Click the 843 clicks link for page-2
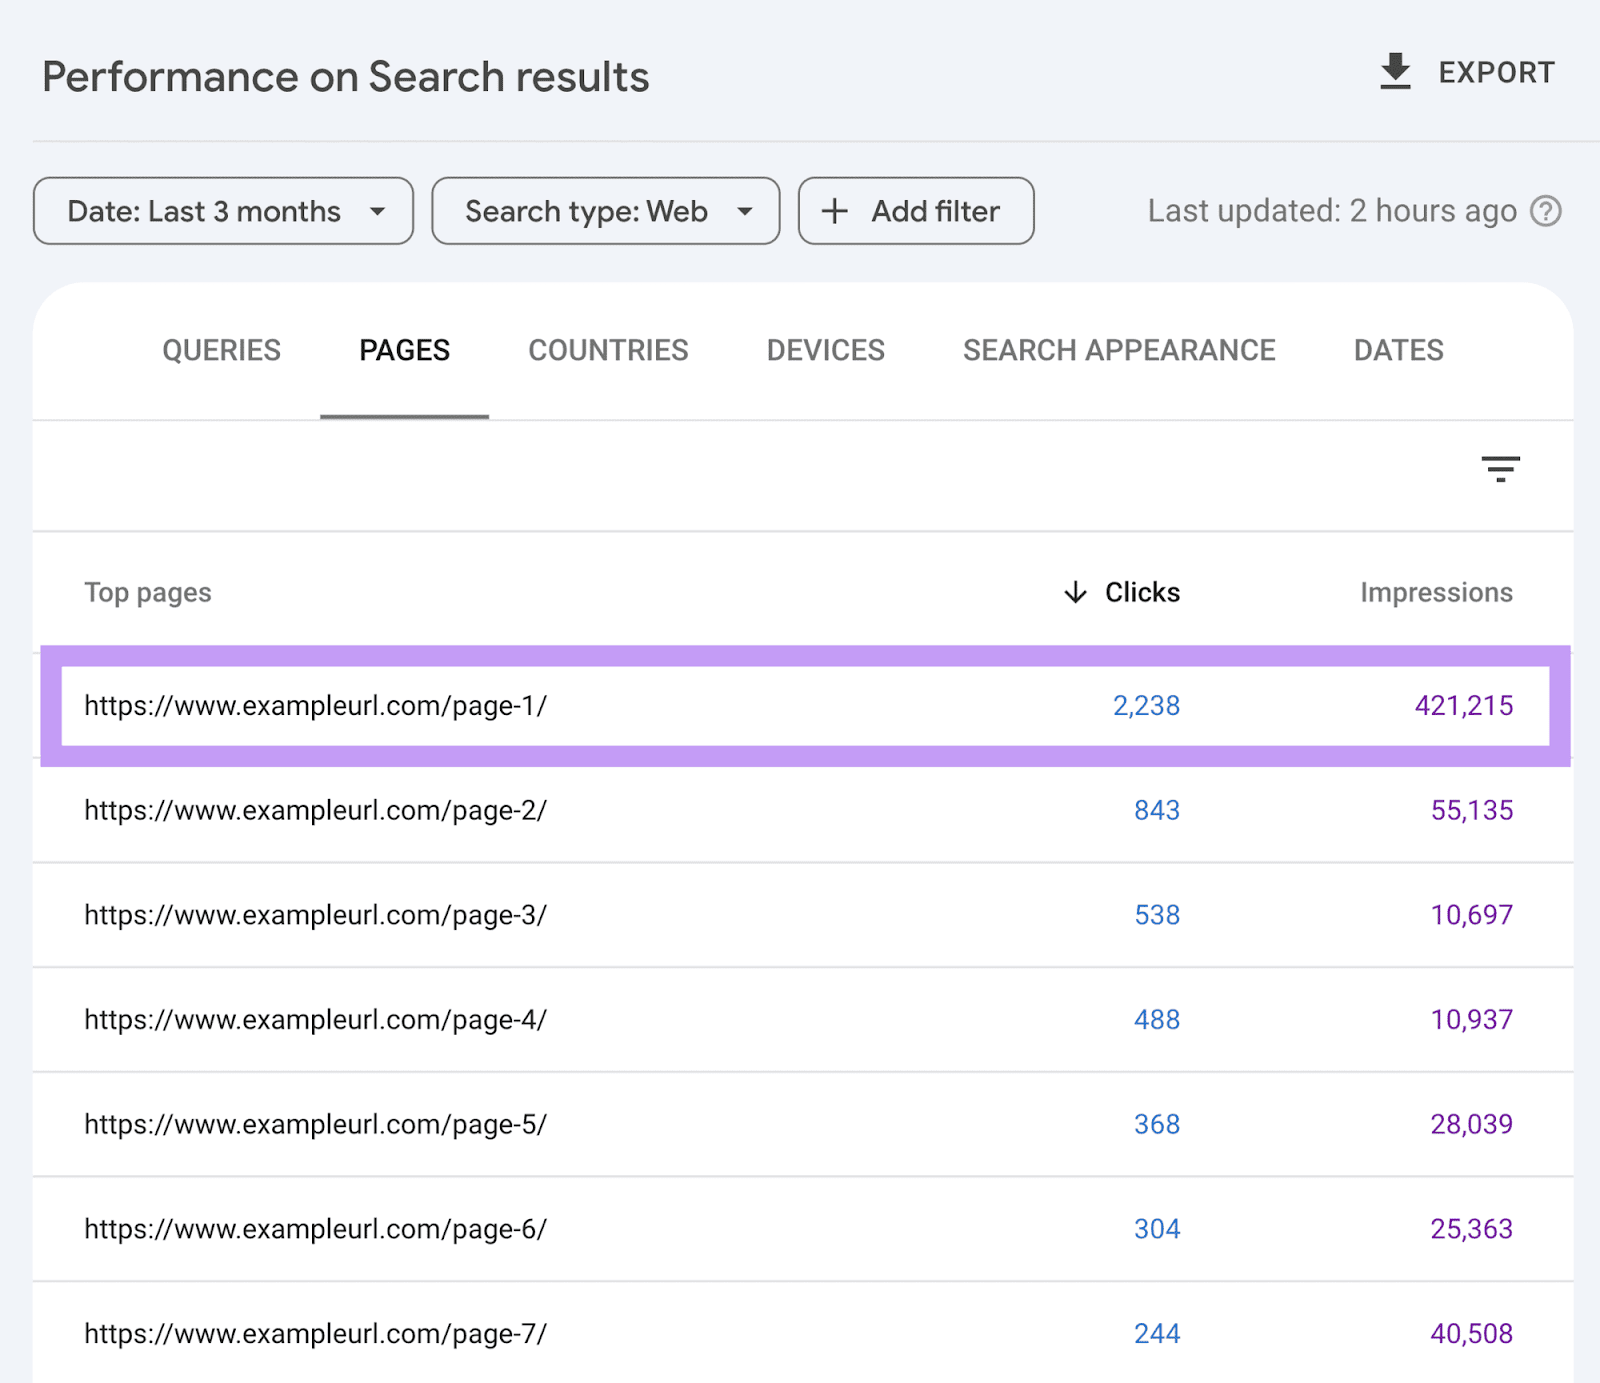 1156,811
